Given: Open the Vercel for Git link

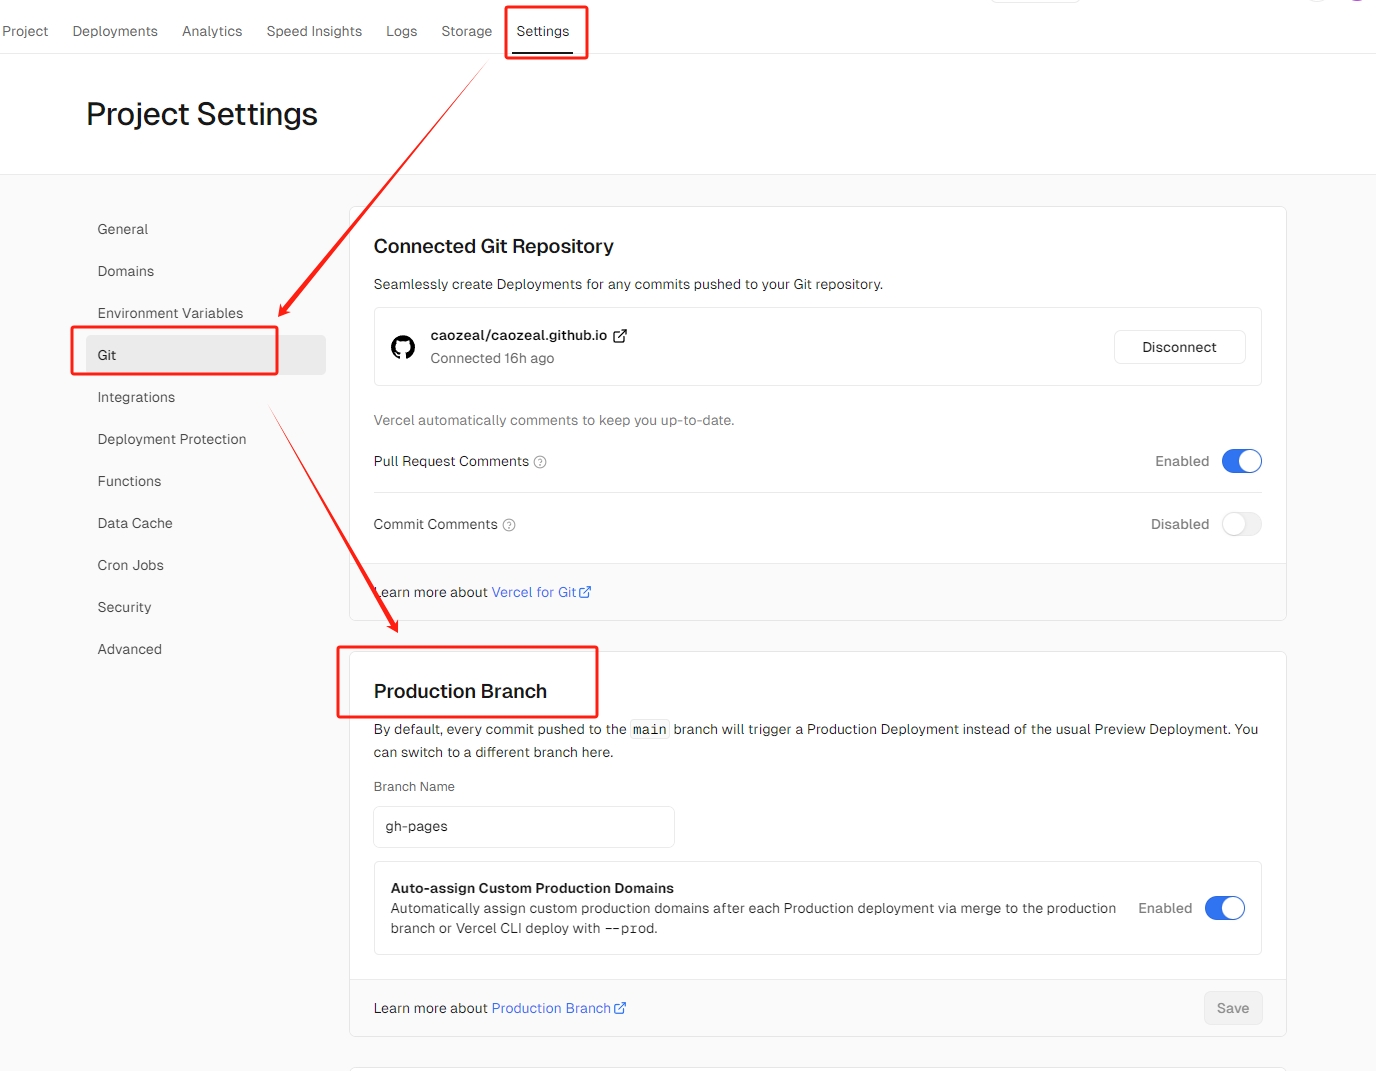Looking at the screenshot, I should [533, 592].
